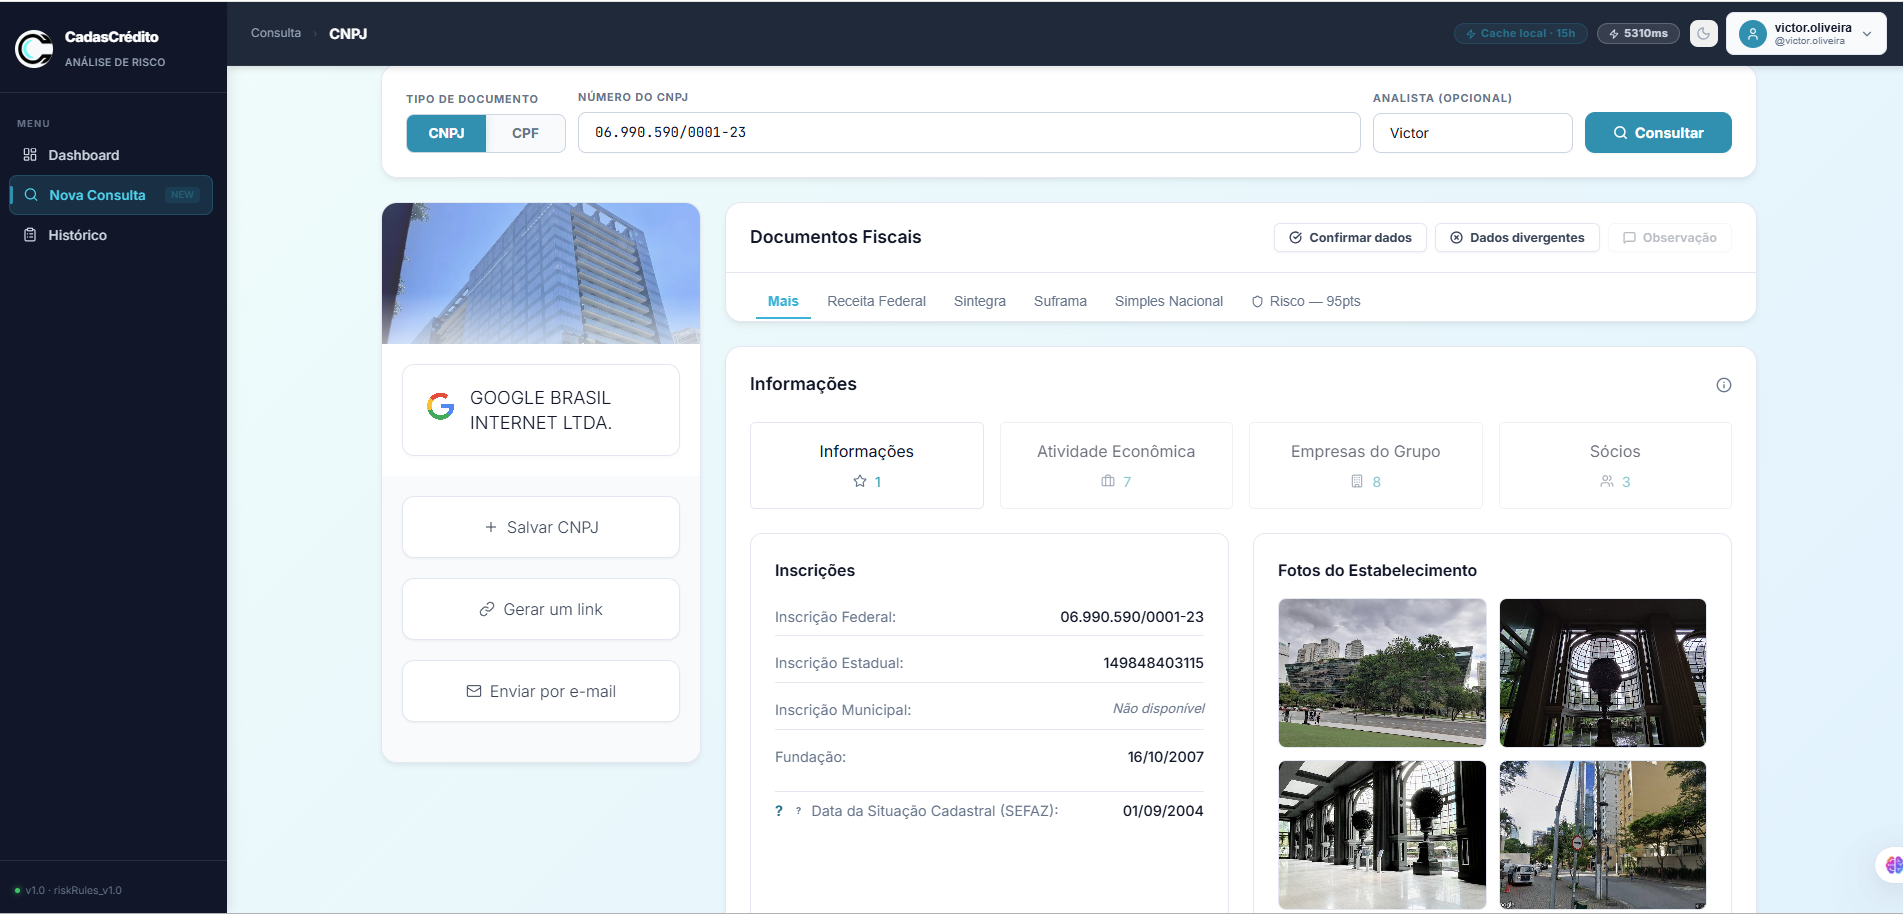Click the Google logo icon
The width and height of the screenshot is (1903, 914).
[440, 406]
